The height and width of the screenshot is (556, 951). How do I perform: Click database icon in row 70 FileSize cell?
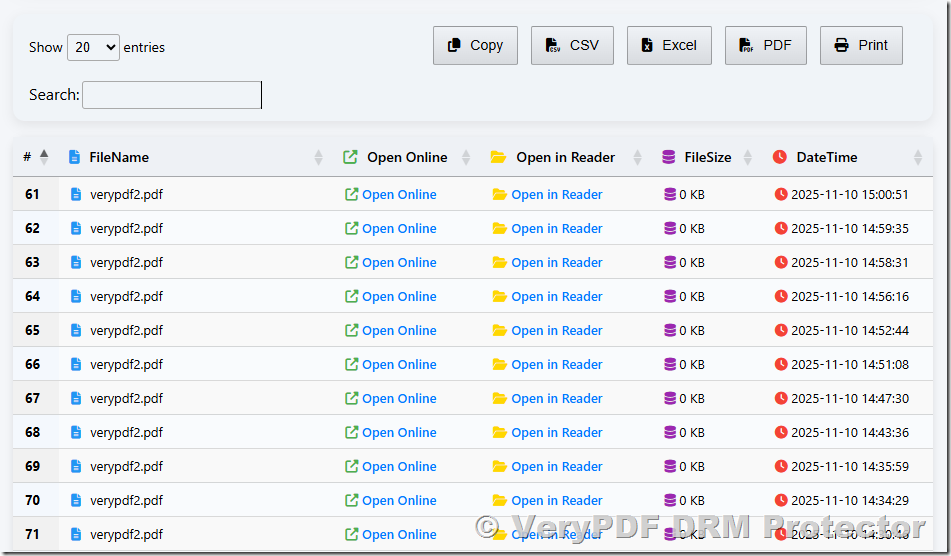coord(670,500)
